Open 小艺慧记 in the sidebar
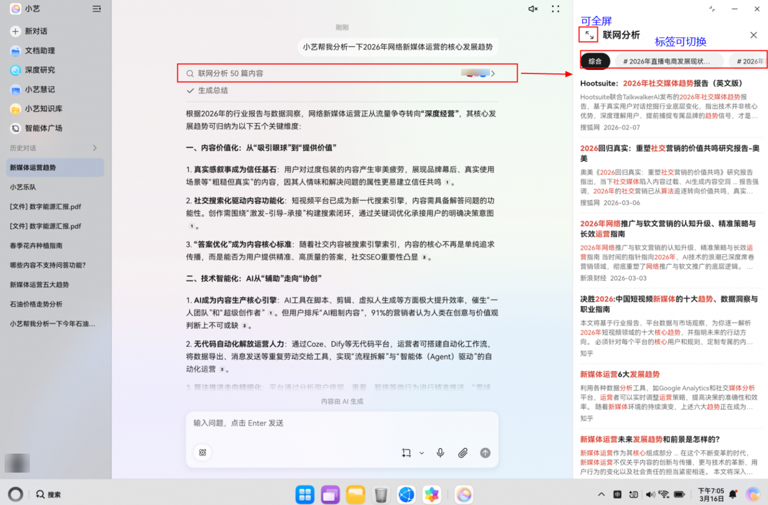 pos(33,90)
